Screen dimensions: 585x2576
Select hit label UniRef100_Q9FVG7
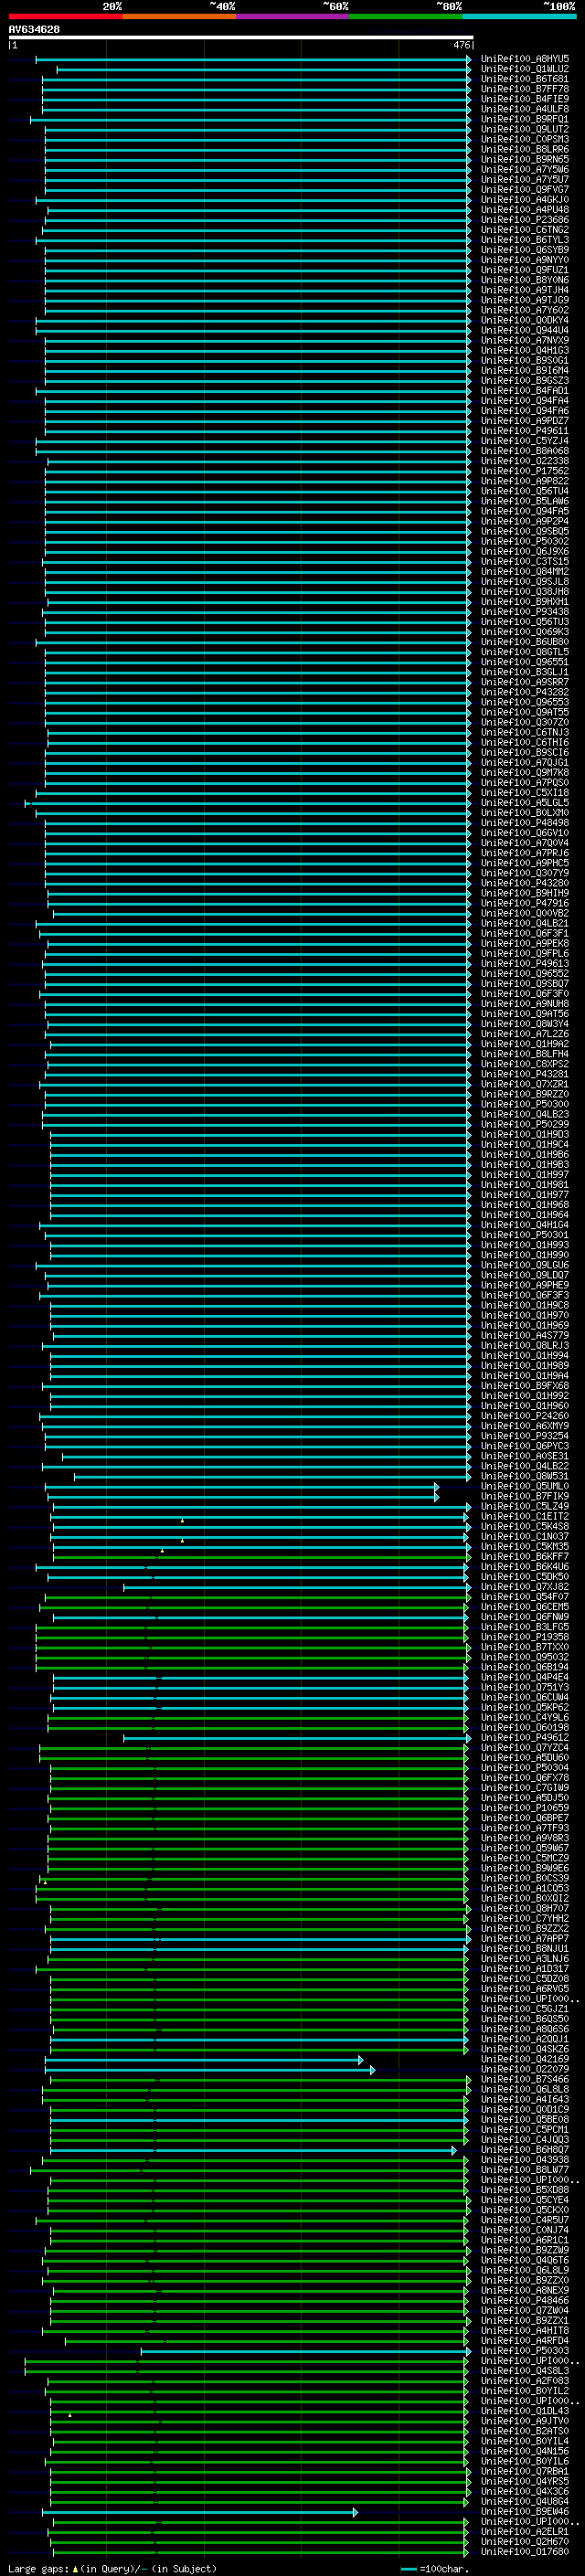[x=525, y=189]
